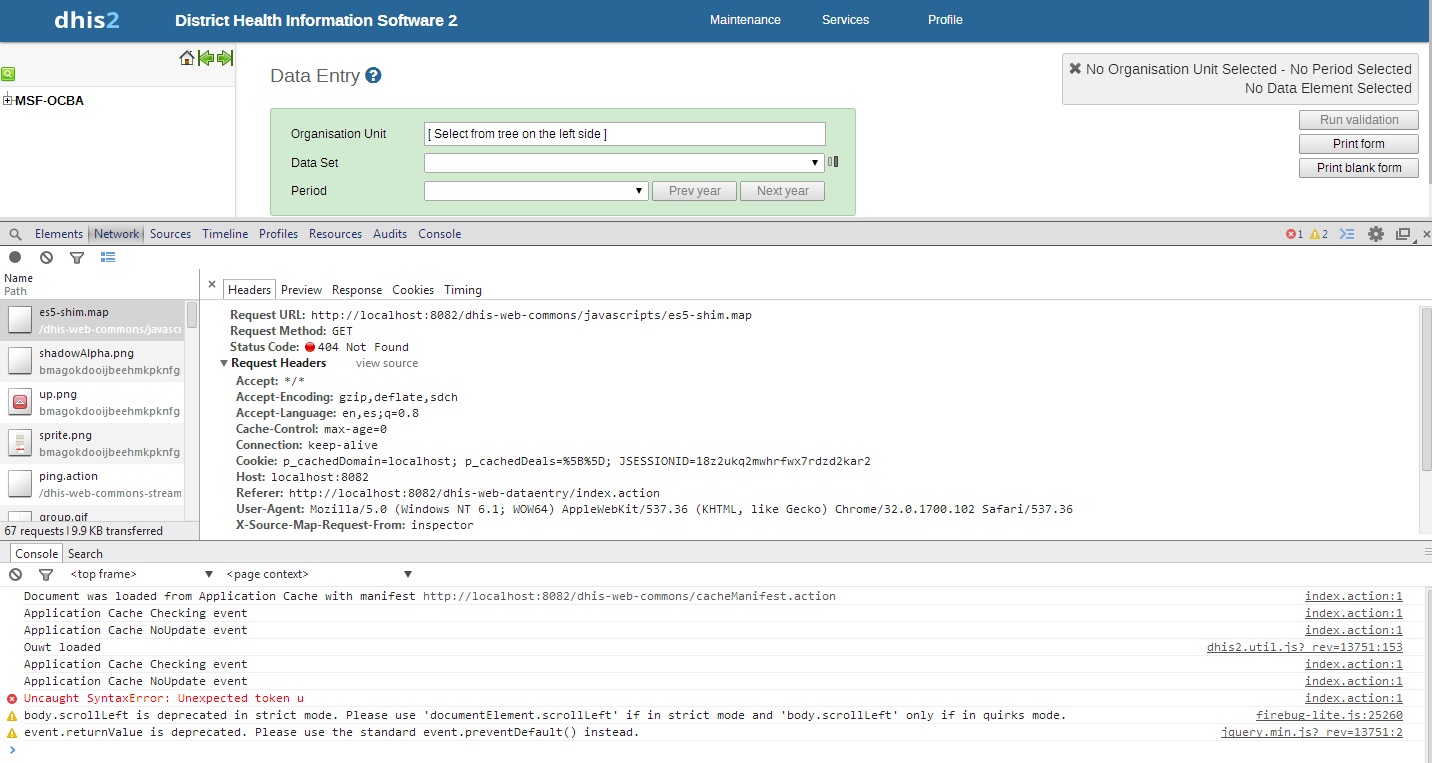Screen dimensions: 1432x763
Task: Click the Print blank form button
Action: pyautogui.click(x=1358, y=168)
